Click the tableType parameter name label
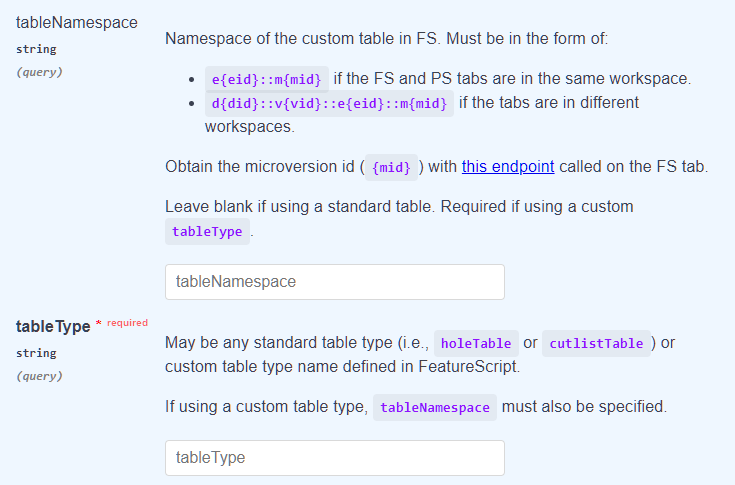This screenshot has width=735, height=485. pos(53,326)
